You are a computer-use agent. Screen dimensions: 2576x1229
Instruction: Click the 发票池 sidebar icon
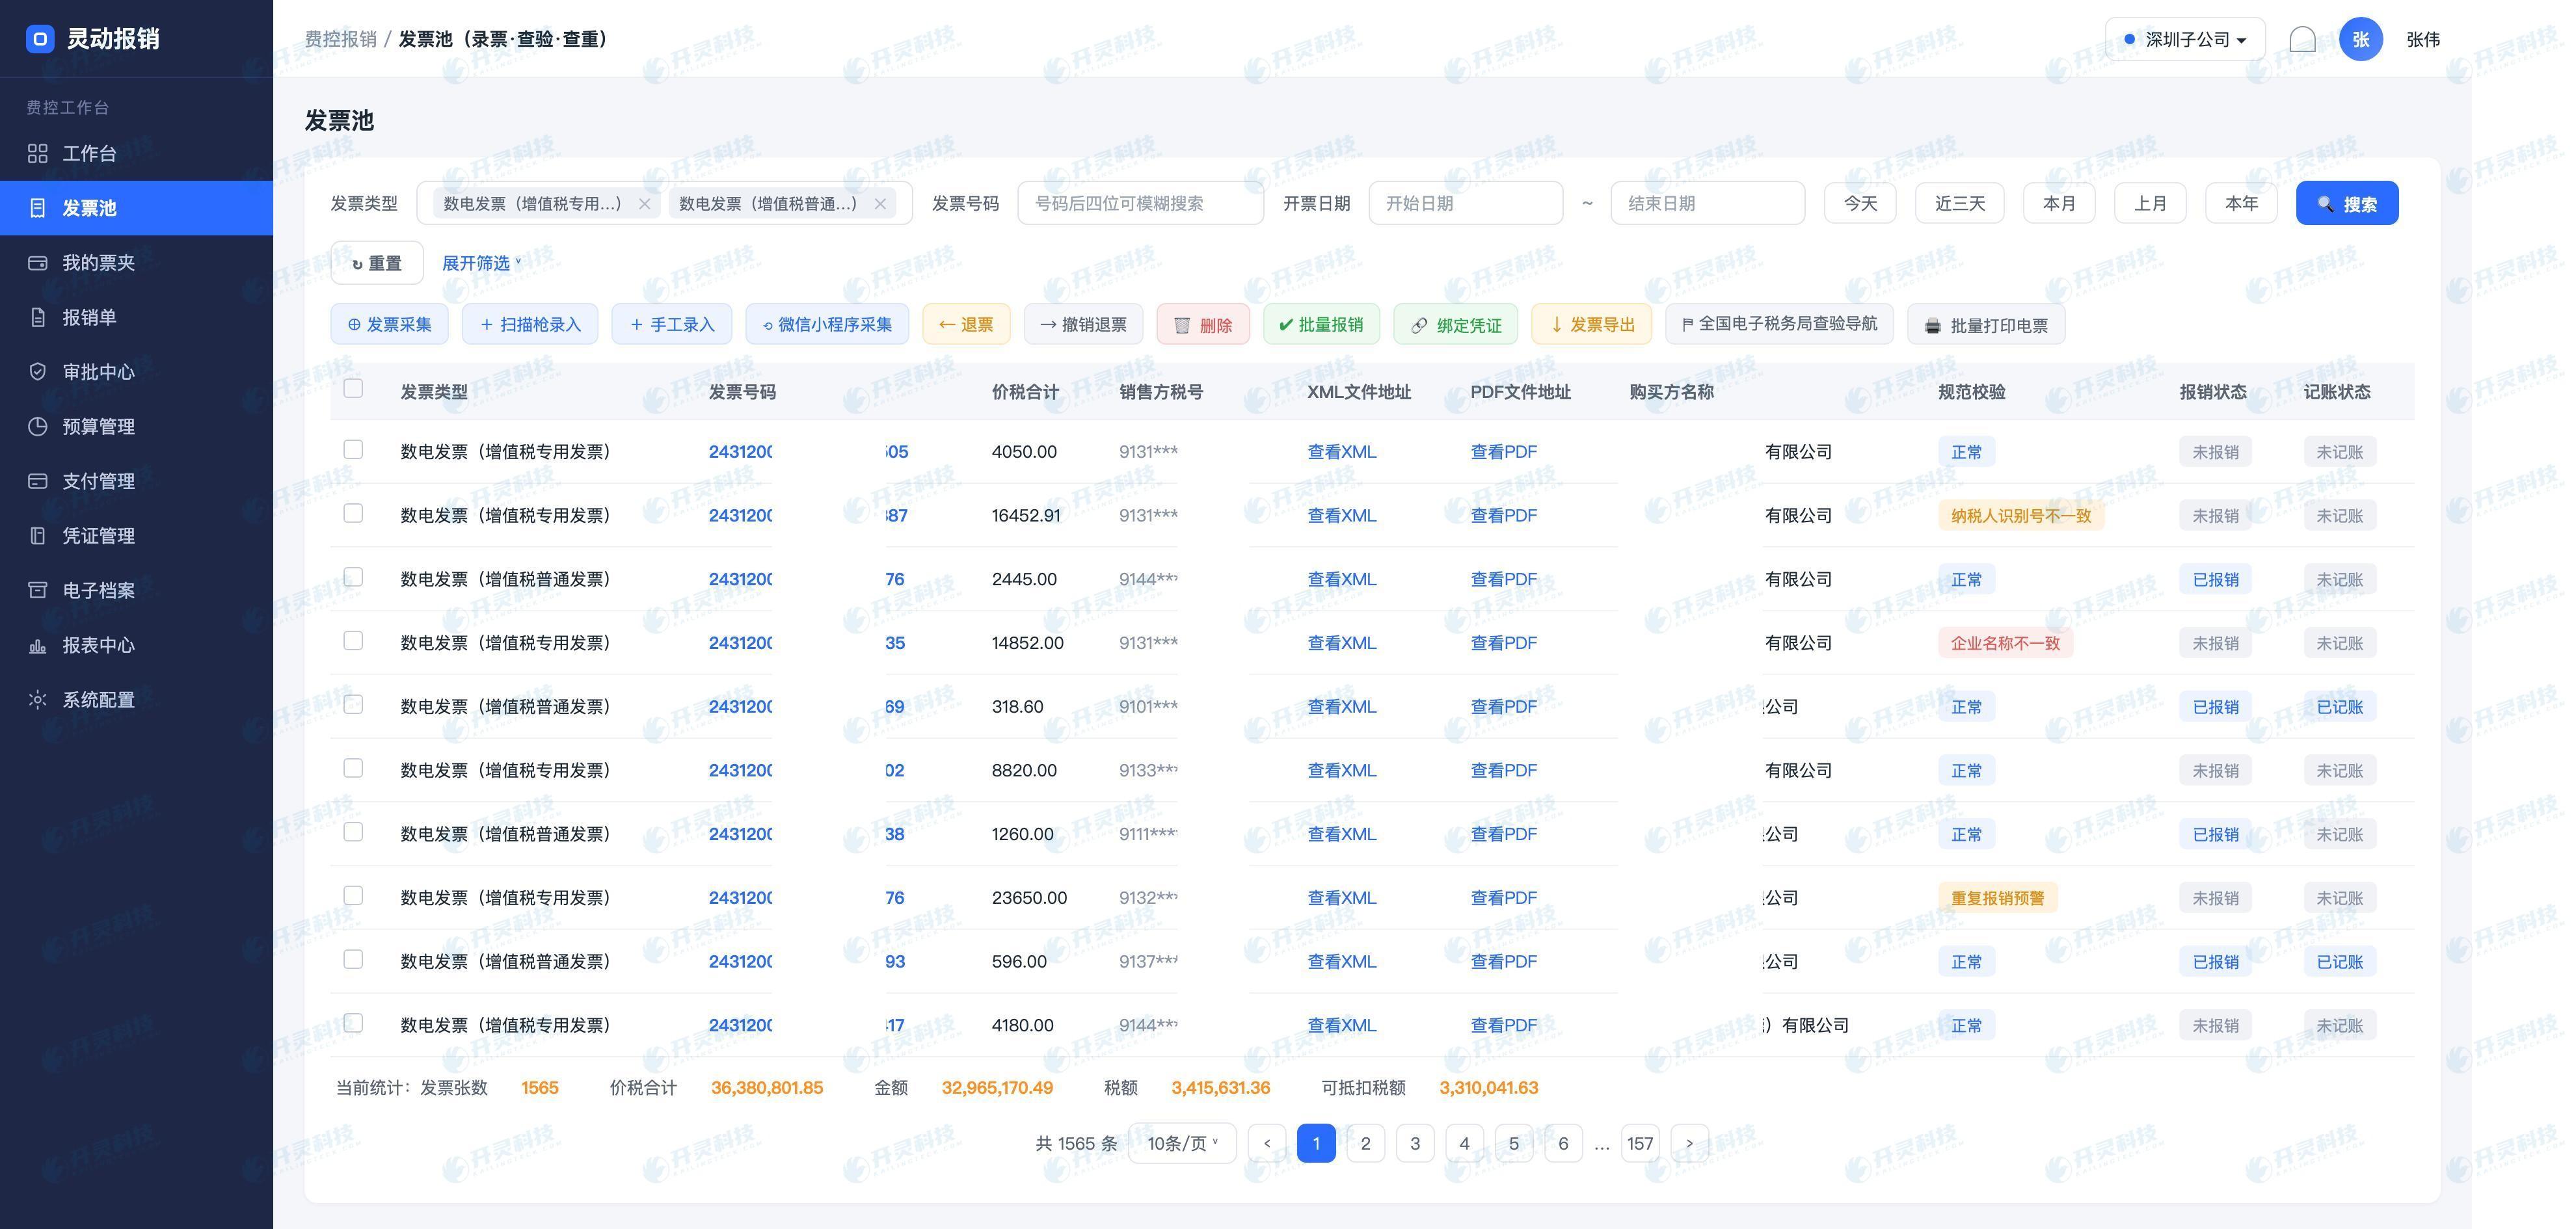[x=38, y=208]
